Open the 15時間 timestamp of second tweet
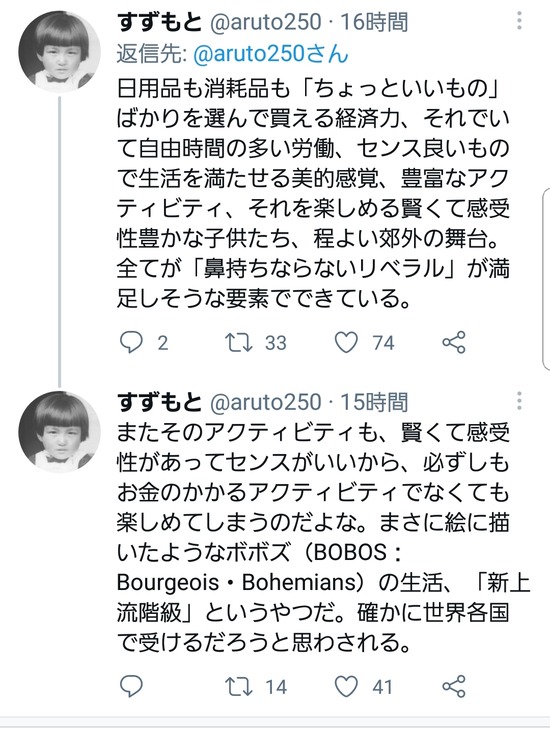Image resolution: width=550 pixels, height=729 pixels. coord(374,403)
